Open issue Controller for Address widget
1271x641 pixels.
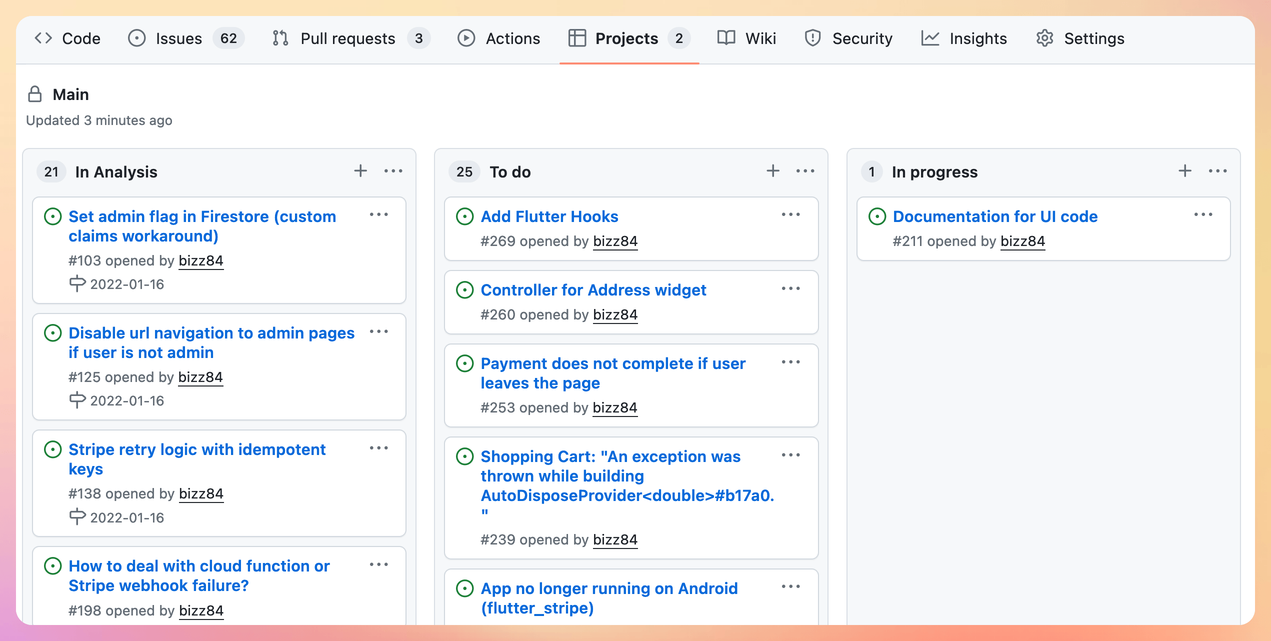pyautogui.click(x=593, y=290)
